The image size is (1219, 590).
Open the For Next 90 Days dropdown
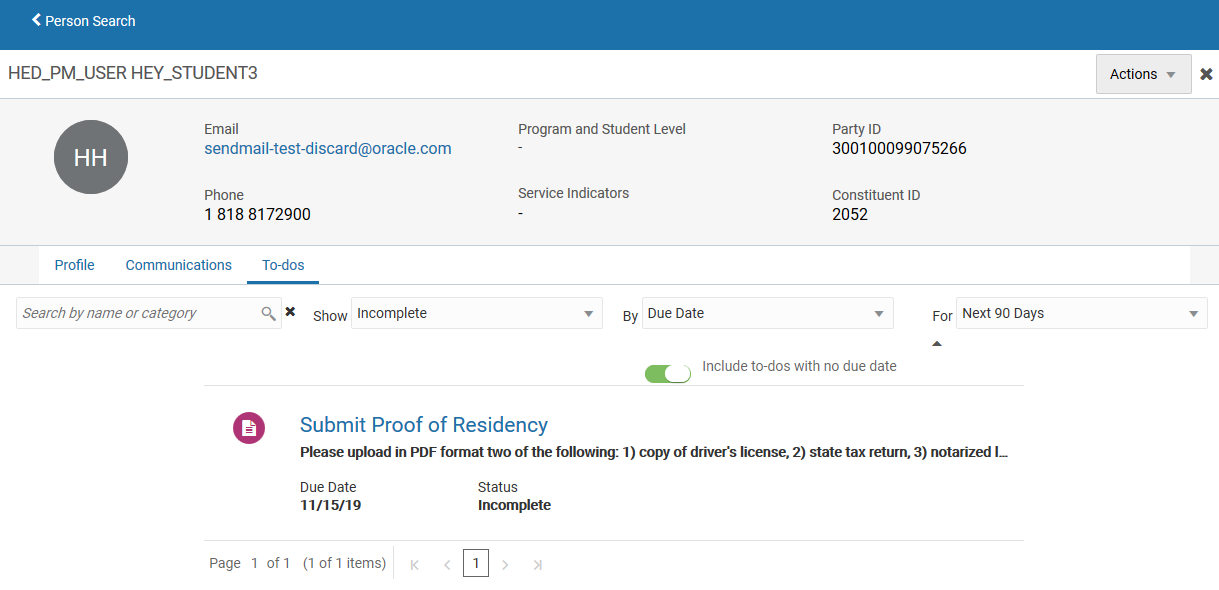point(1081,313)
